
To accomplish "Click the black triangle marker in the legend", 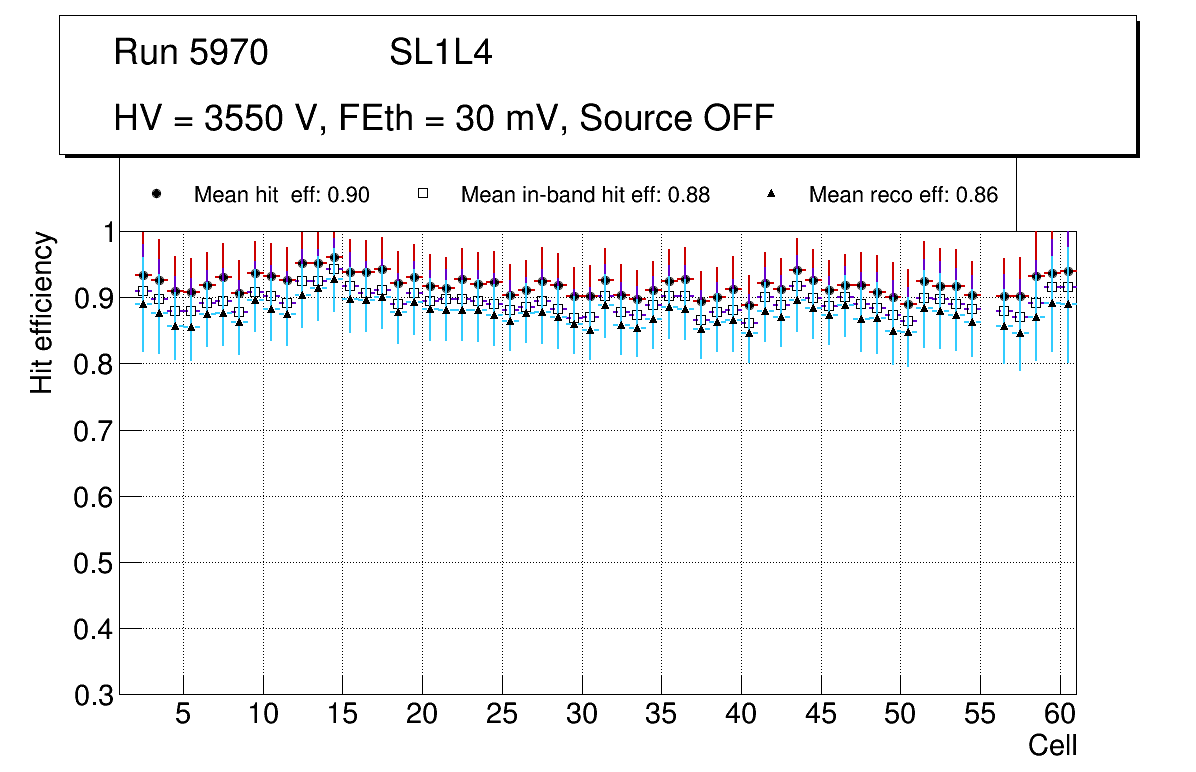I will click(x=771, y=195).
